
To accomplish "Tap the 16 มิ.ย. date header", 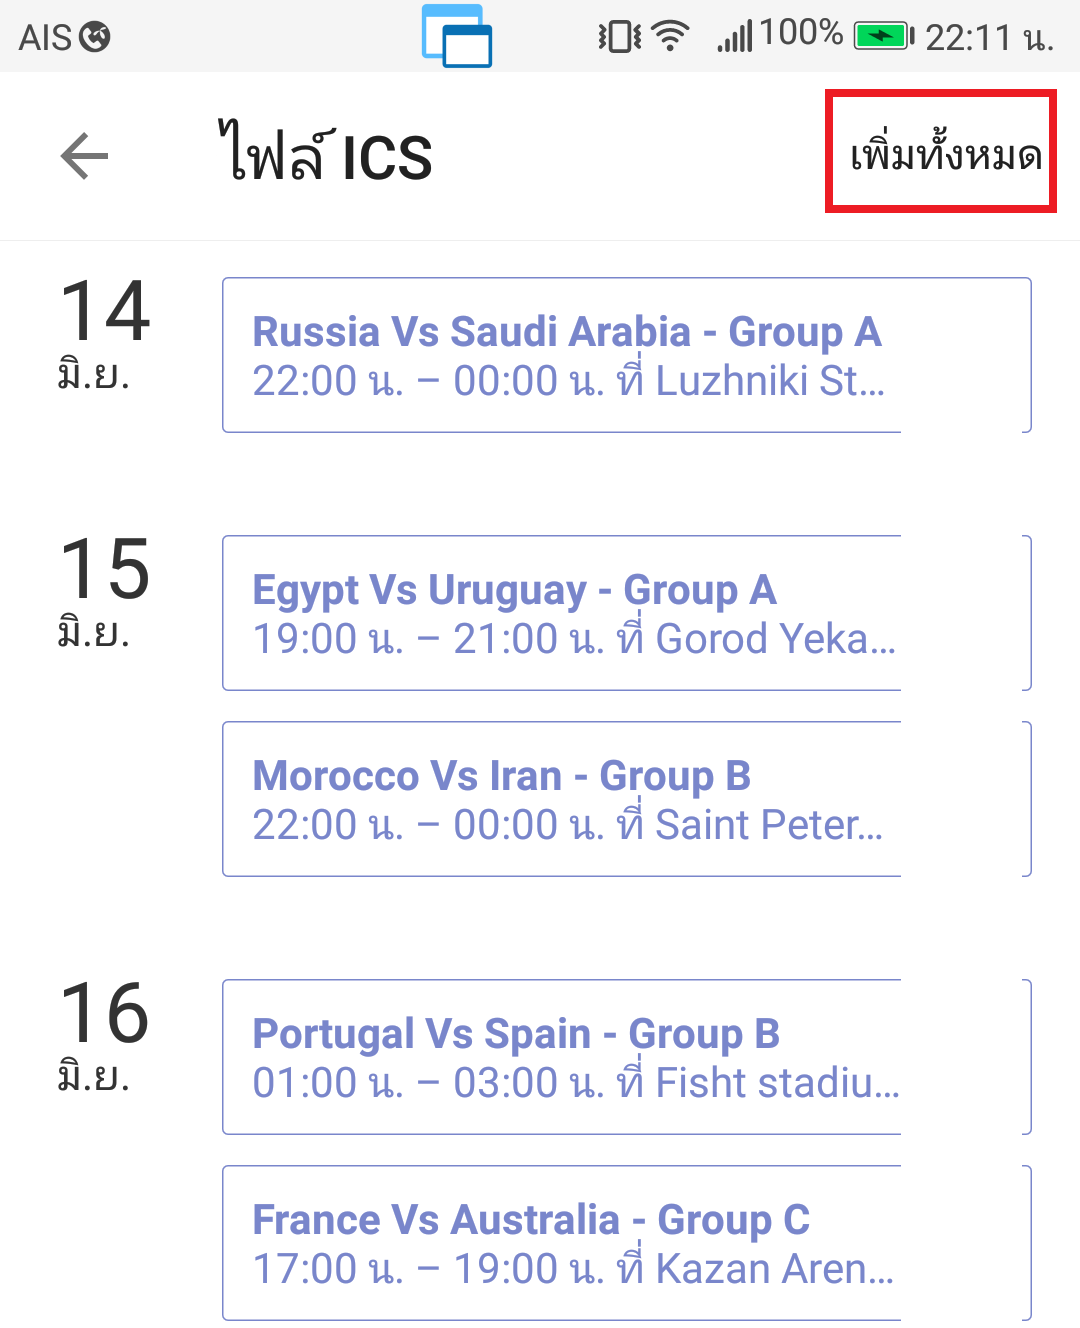I will click(x=104, y=1035).
